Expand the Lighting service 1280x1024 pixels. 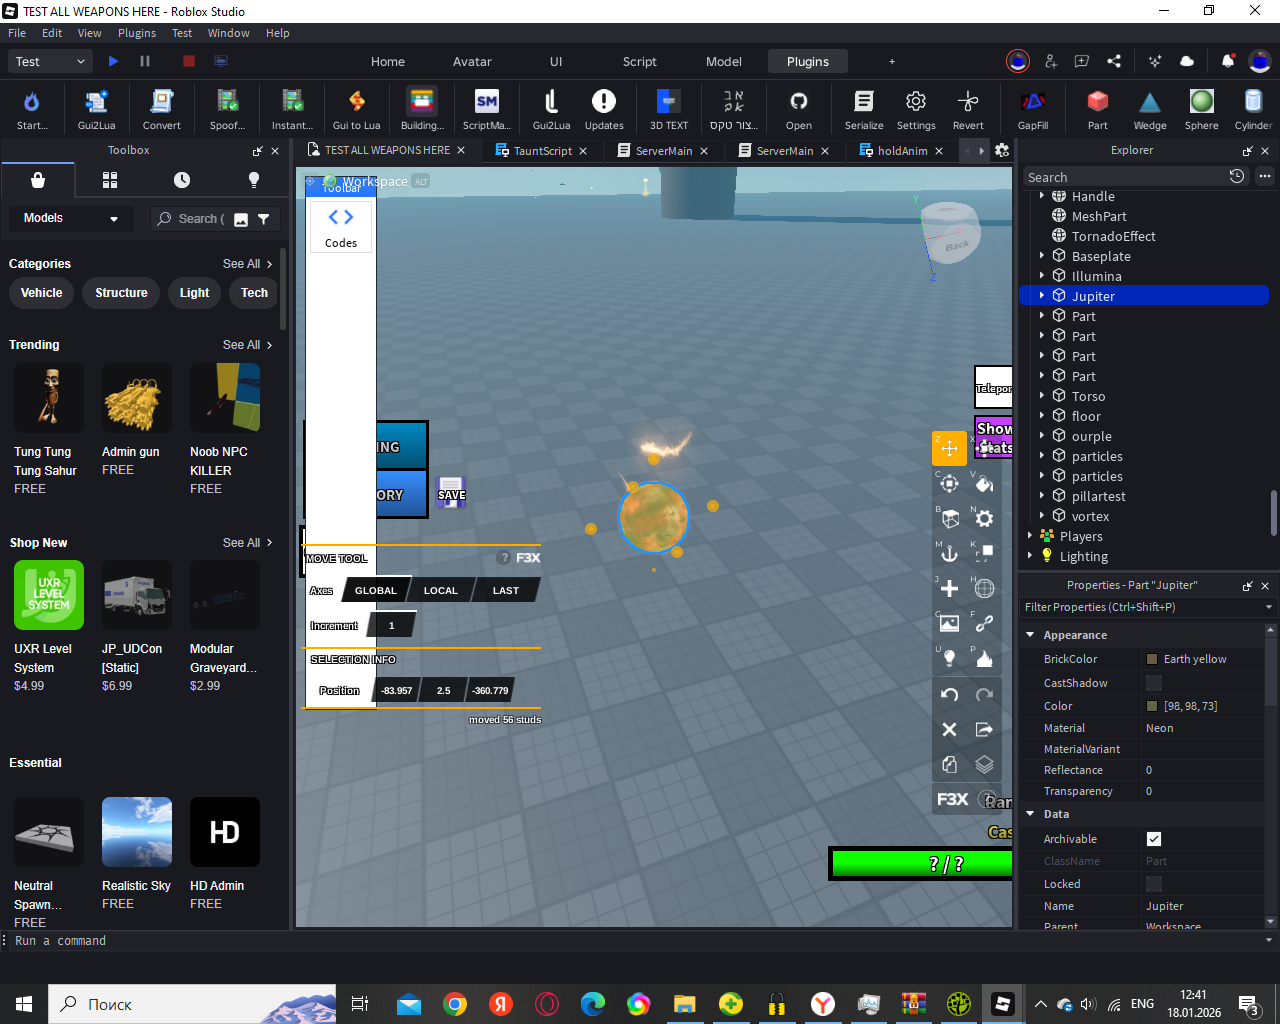click(1030, 556)
